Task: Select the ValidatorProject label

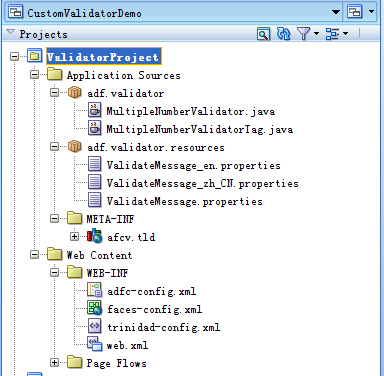Action: [104, 56]
